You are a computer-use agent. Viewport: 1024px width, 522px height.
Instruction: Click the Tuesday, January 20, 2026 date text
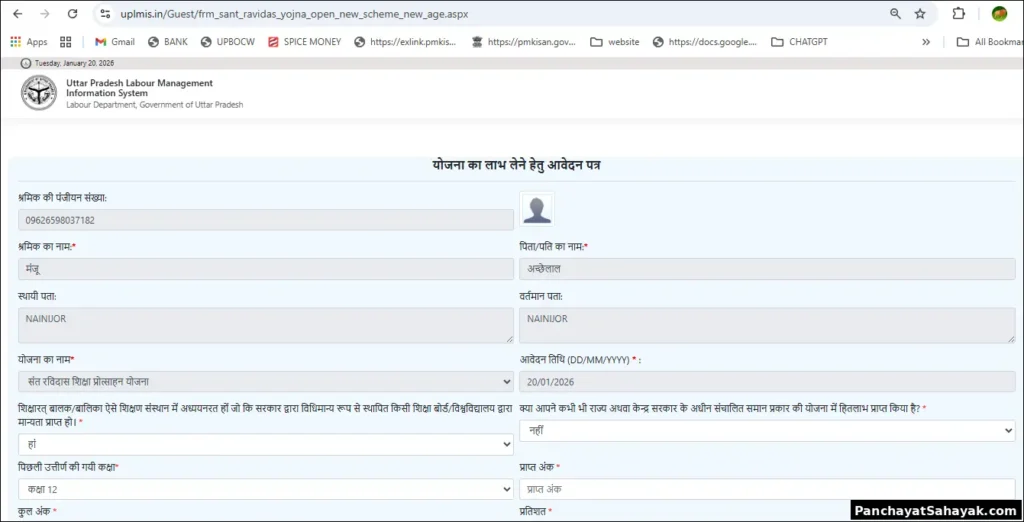tap(74, 63)
